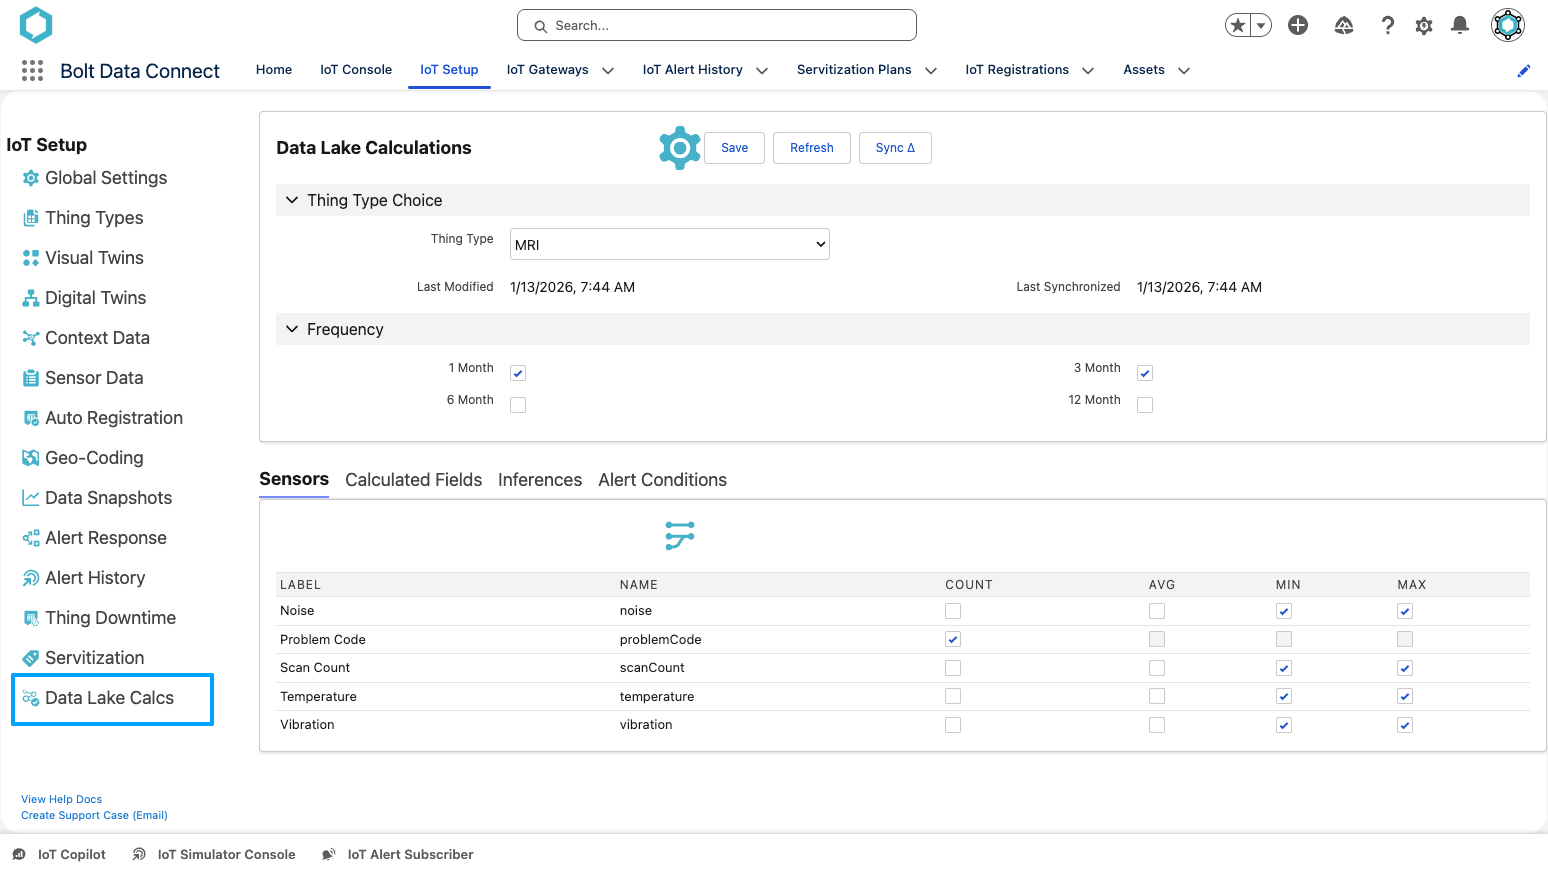
Task: Switch to the Alert Conditions tab
Action: coord(663,480)
